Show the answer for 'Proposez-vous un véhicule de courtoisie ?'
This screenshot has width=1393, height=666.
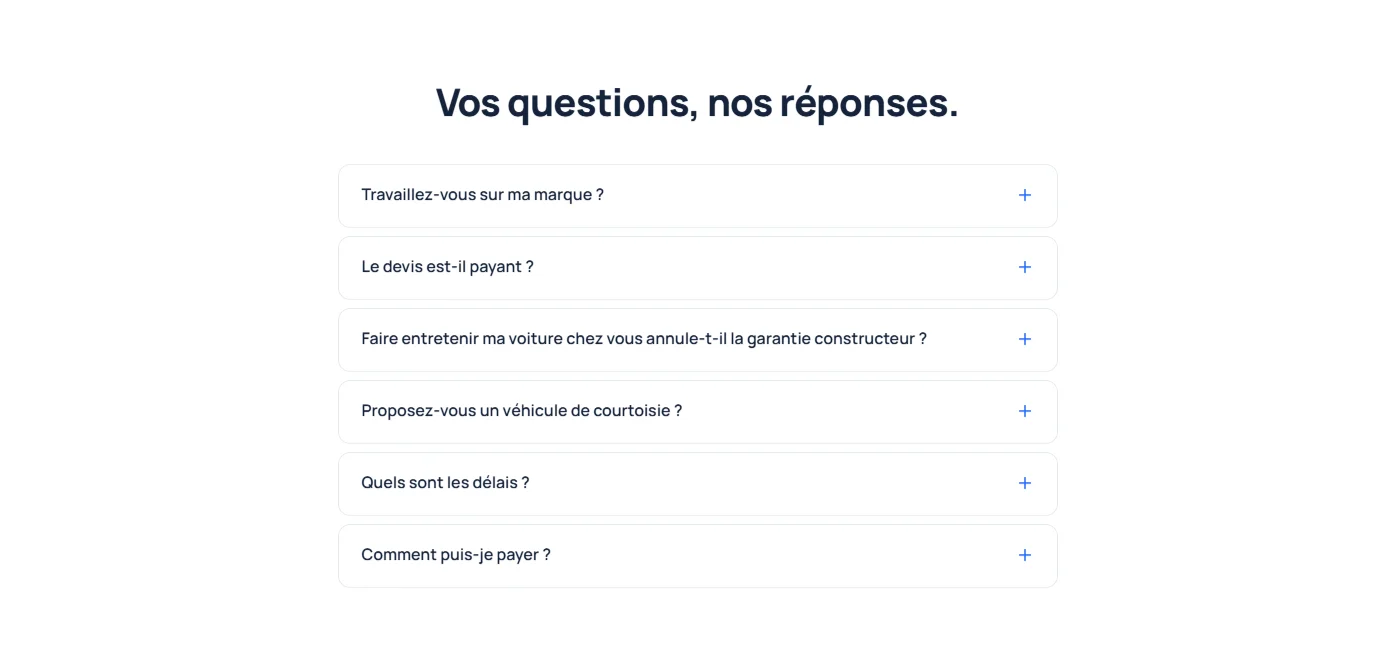522,411
